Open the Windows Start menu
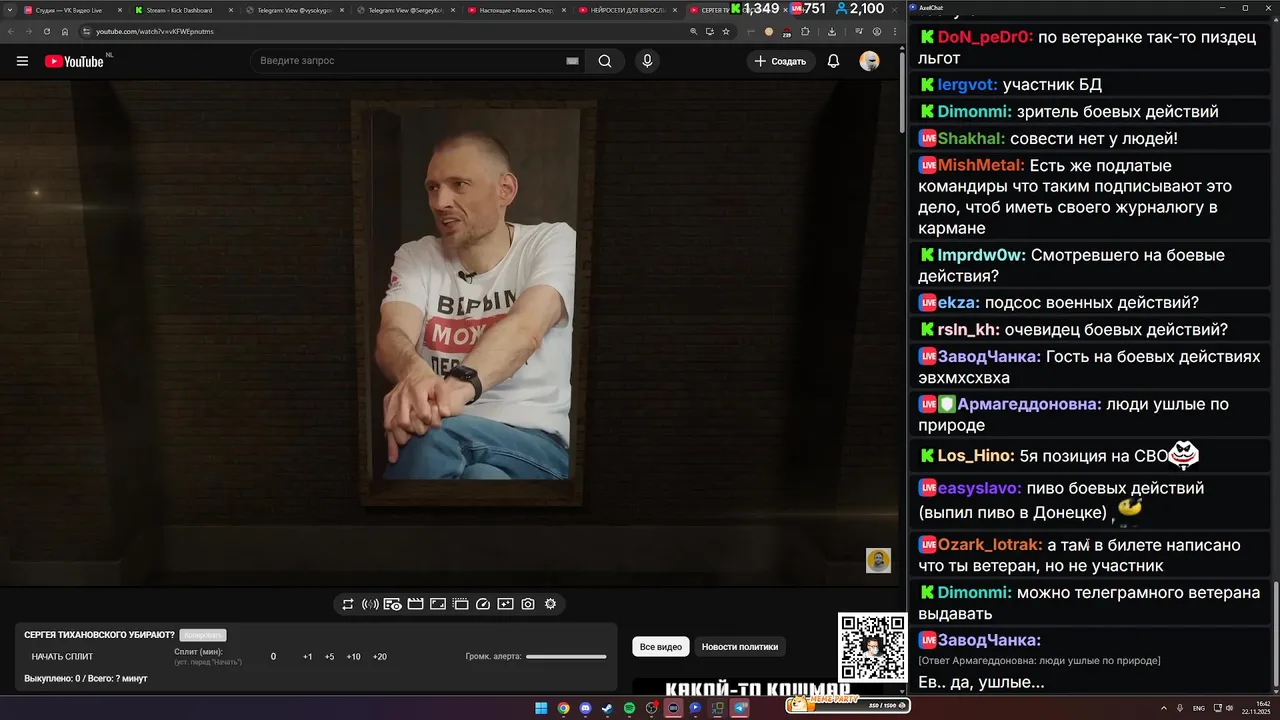 click(x=541, y=708)
